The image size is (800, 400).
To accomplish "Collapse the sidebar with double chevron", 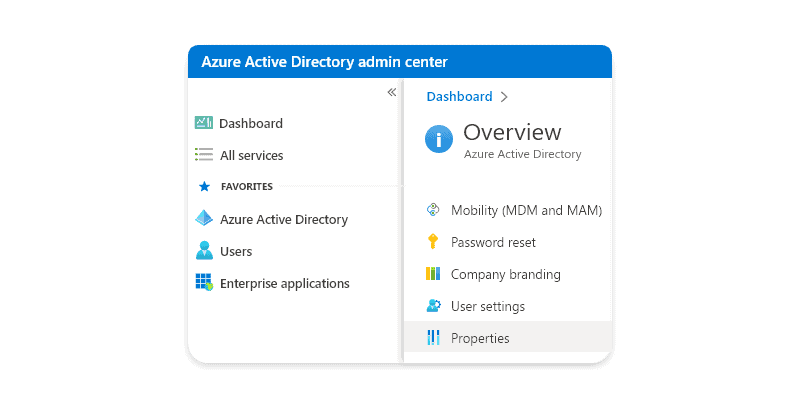I will coord(391,92).
